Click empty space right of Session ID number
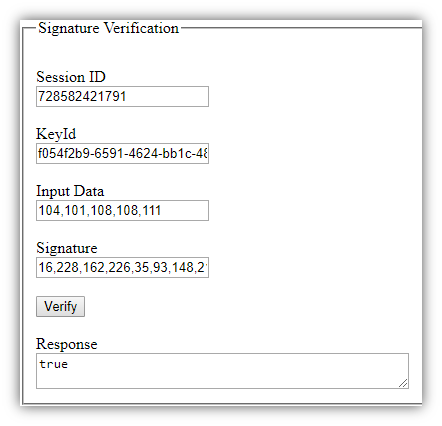Image resolution: width=442 pixels, height=426 pixels. click(167, 97)
